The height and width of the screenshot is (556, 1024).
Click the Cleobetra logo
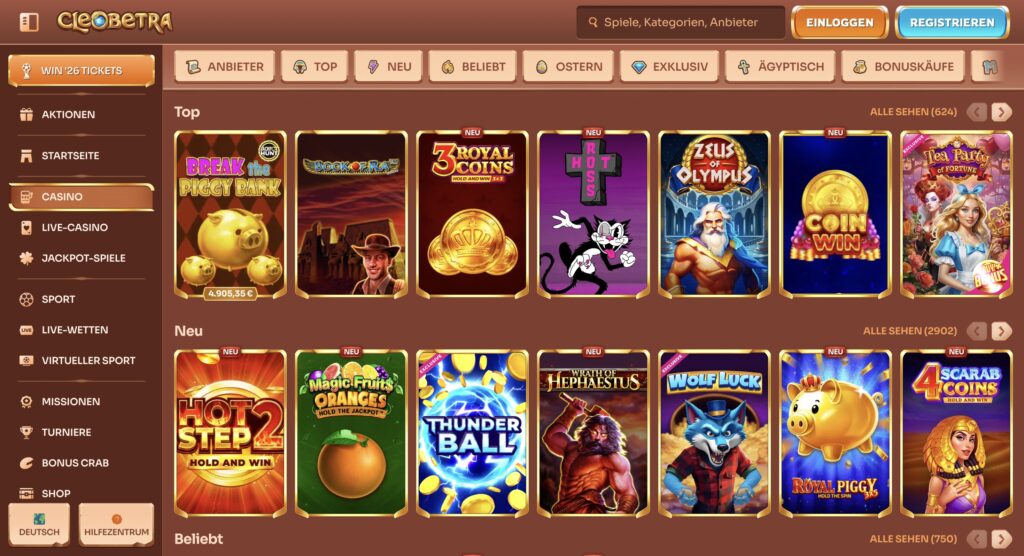pos(114,22)
